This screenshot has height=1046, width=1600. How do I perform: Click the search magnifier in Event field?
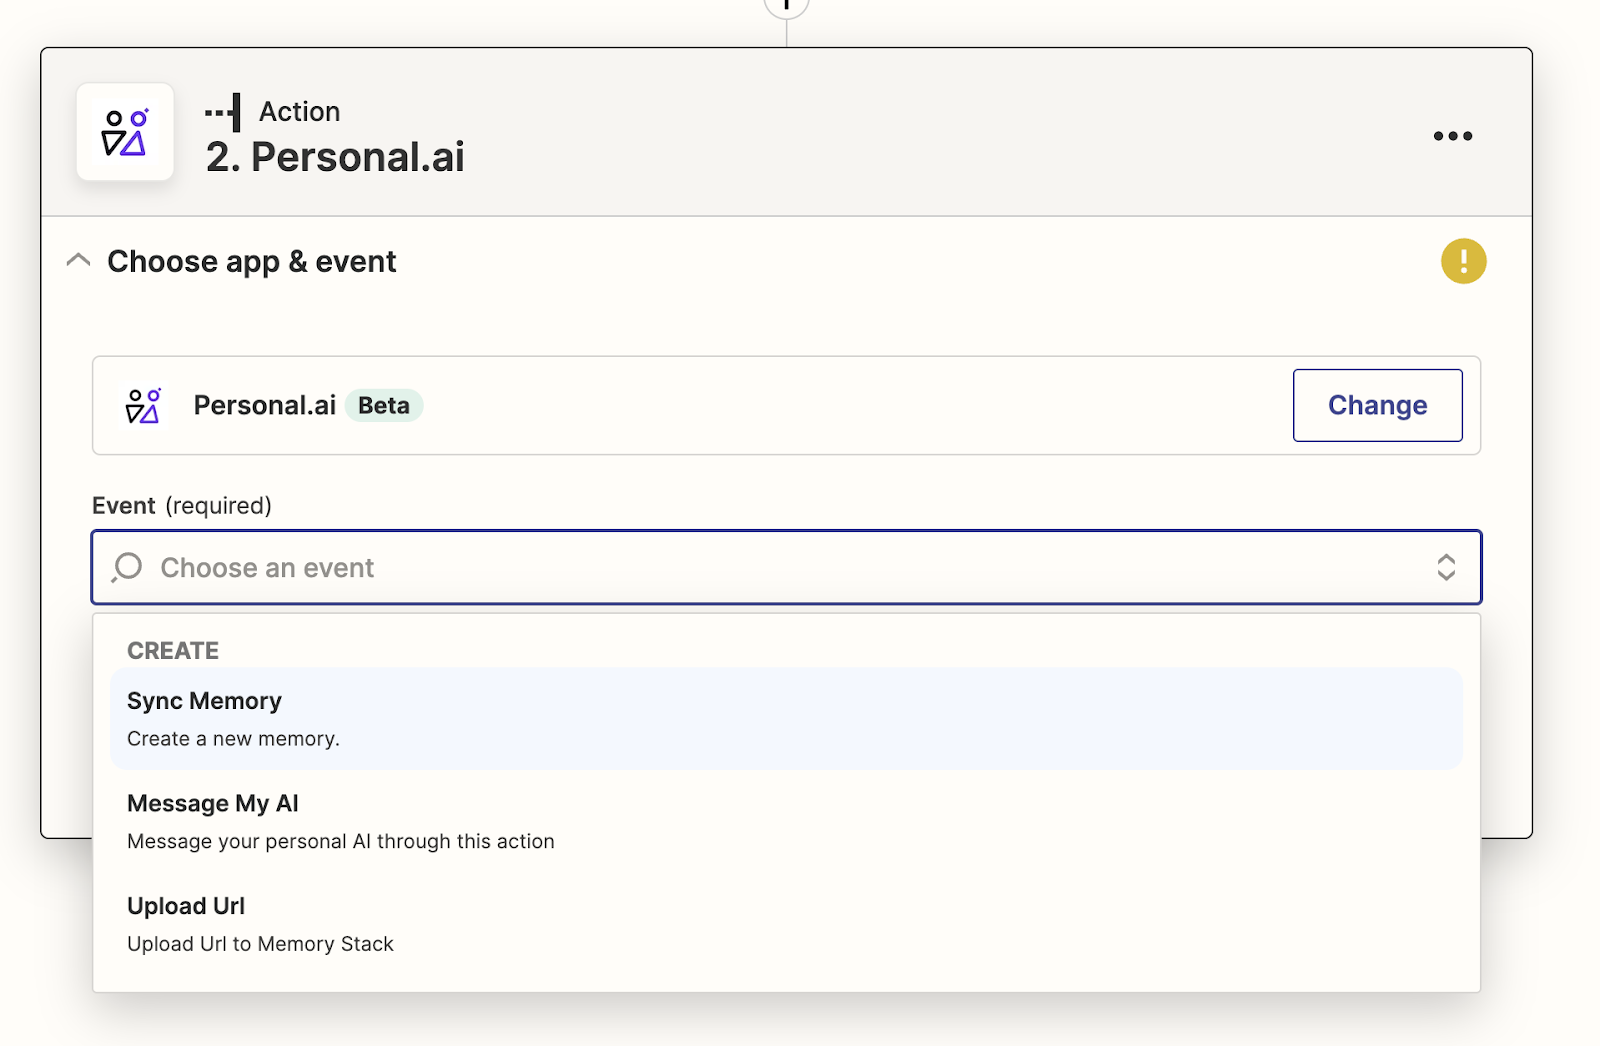pos(128,567)
